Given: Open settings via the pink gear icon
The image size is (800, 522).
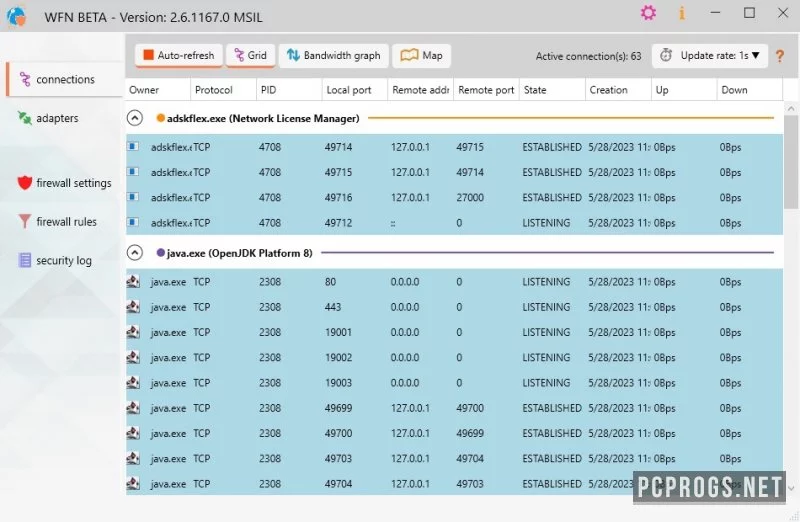Looking at the screenshot, I should [x=648, y=12].
